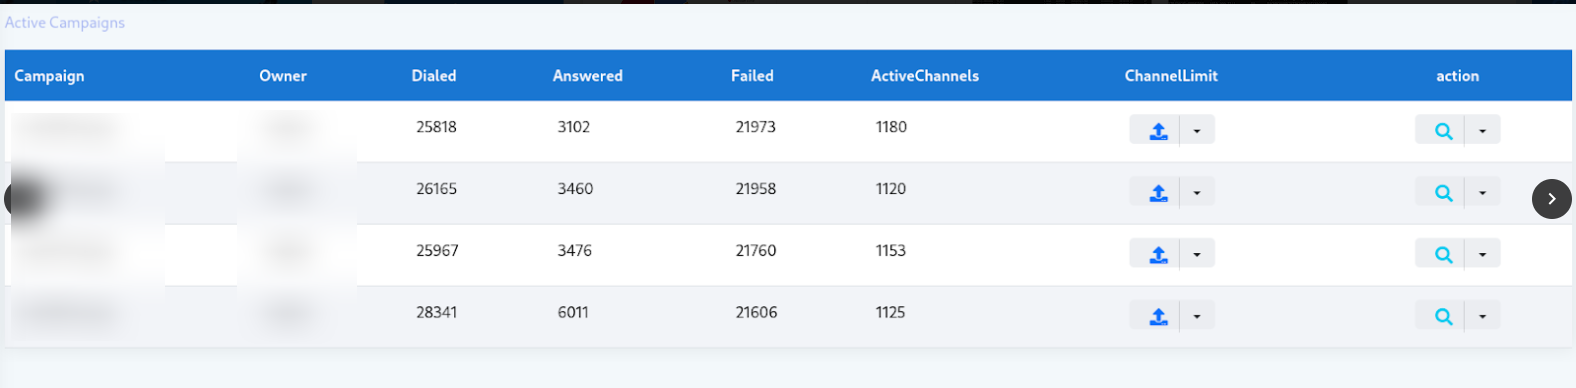Expand ChannelLimit dropdown arrow in 1153 channels row
The image size is (1576, 388).
tap(1197, 254)
